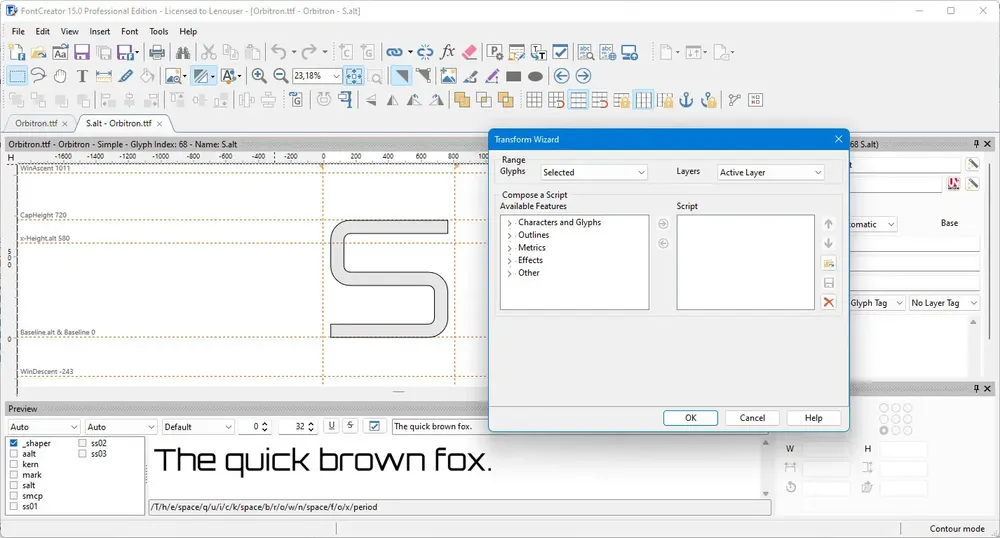
Task: Click the zoom-to-fit icon
Action: [x=354, y=76]
